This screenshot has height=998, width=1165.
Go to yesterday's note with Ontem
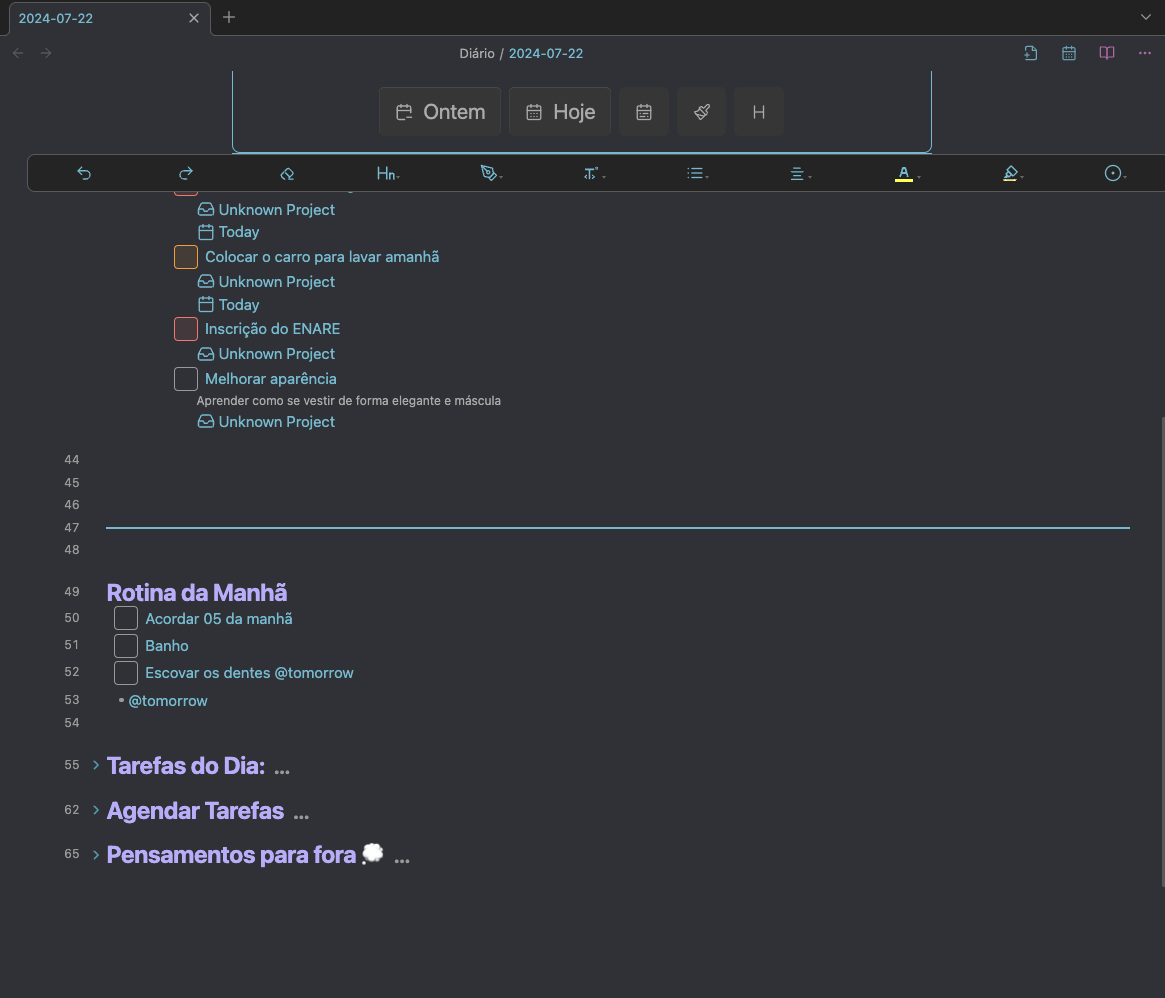(x=440, y=111)
